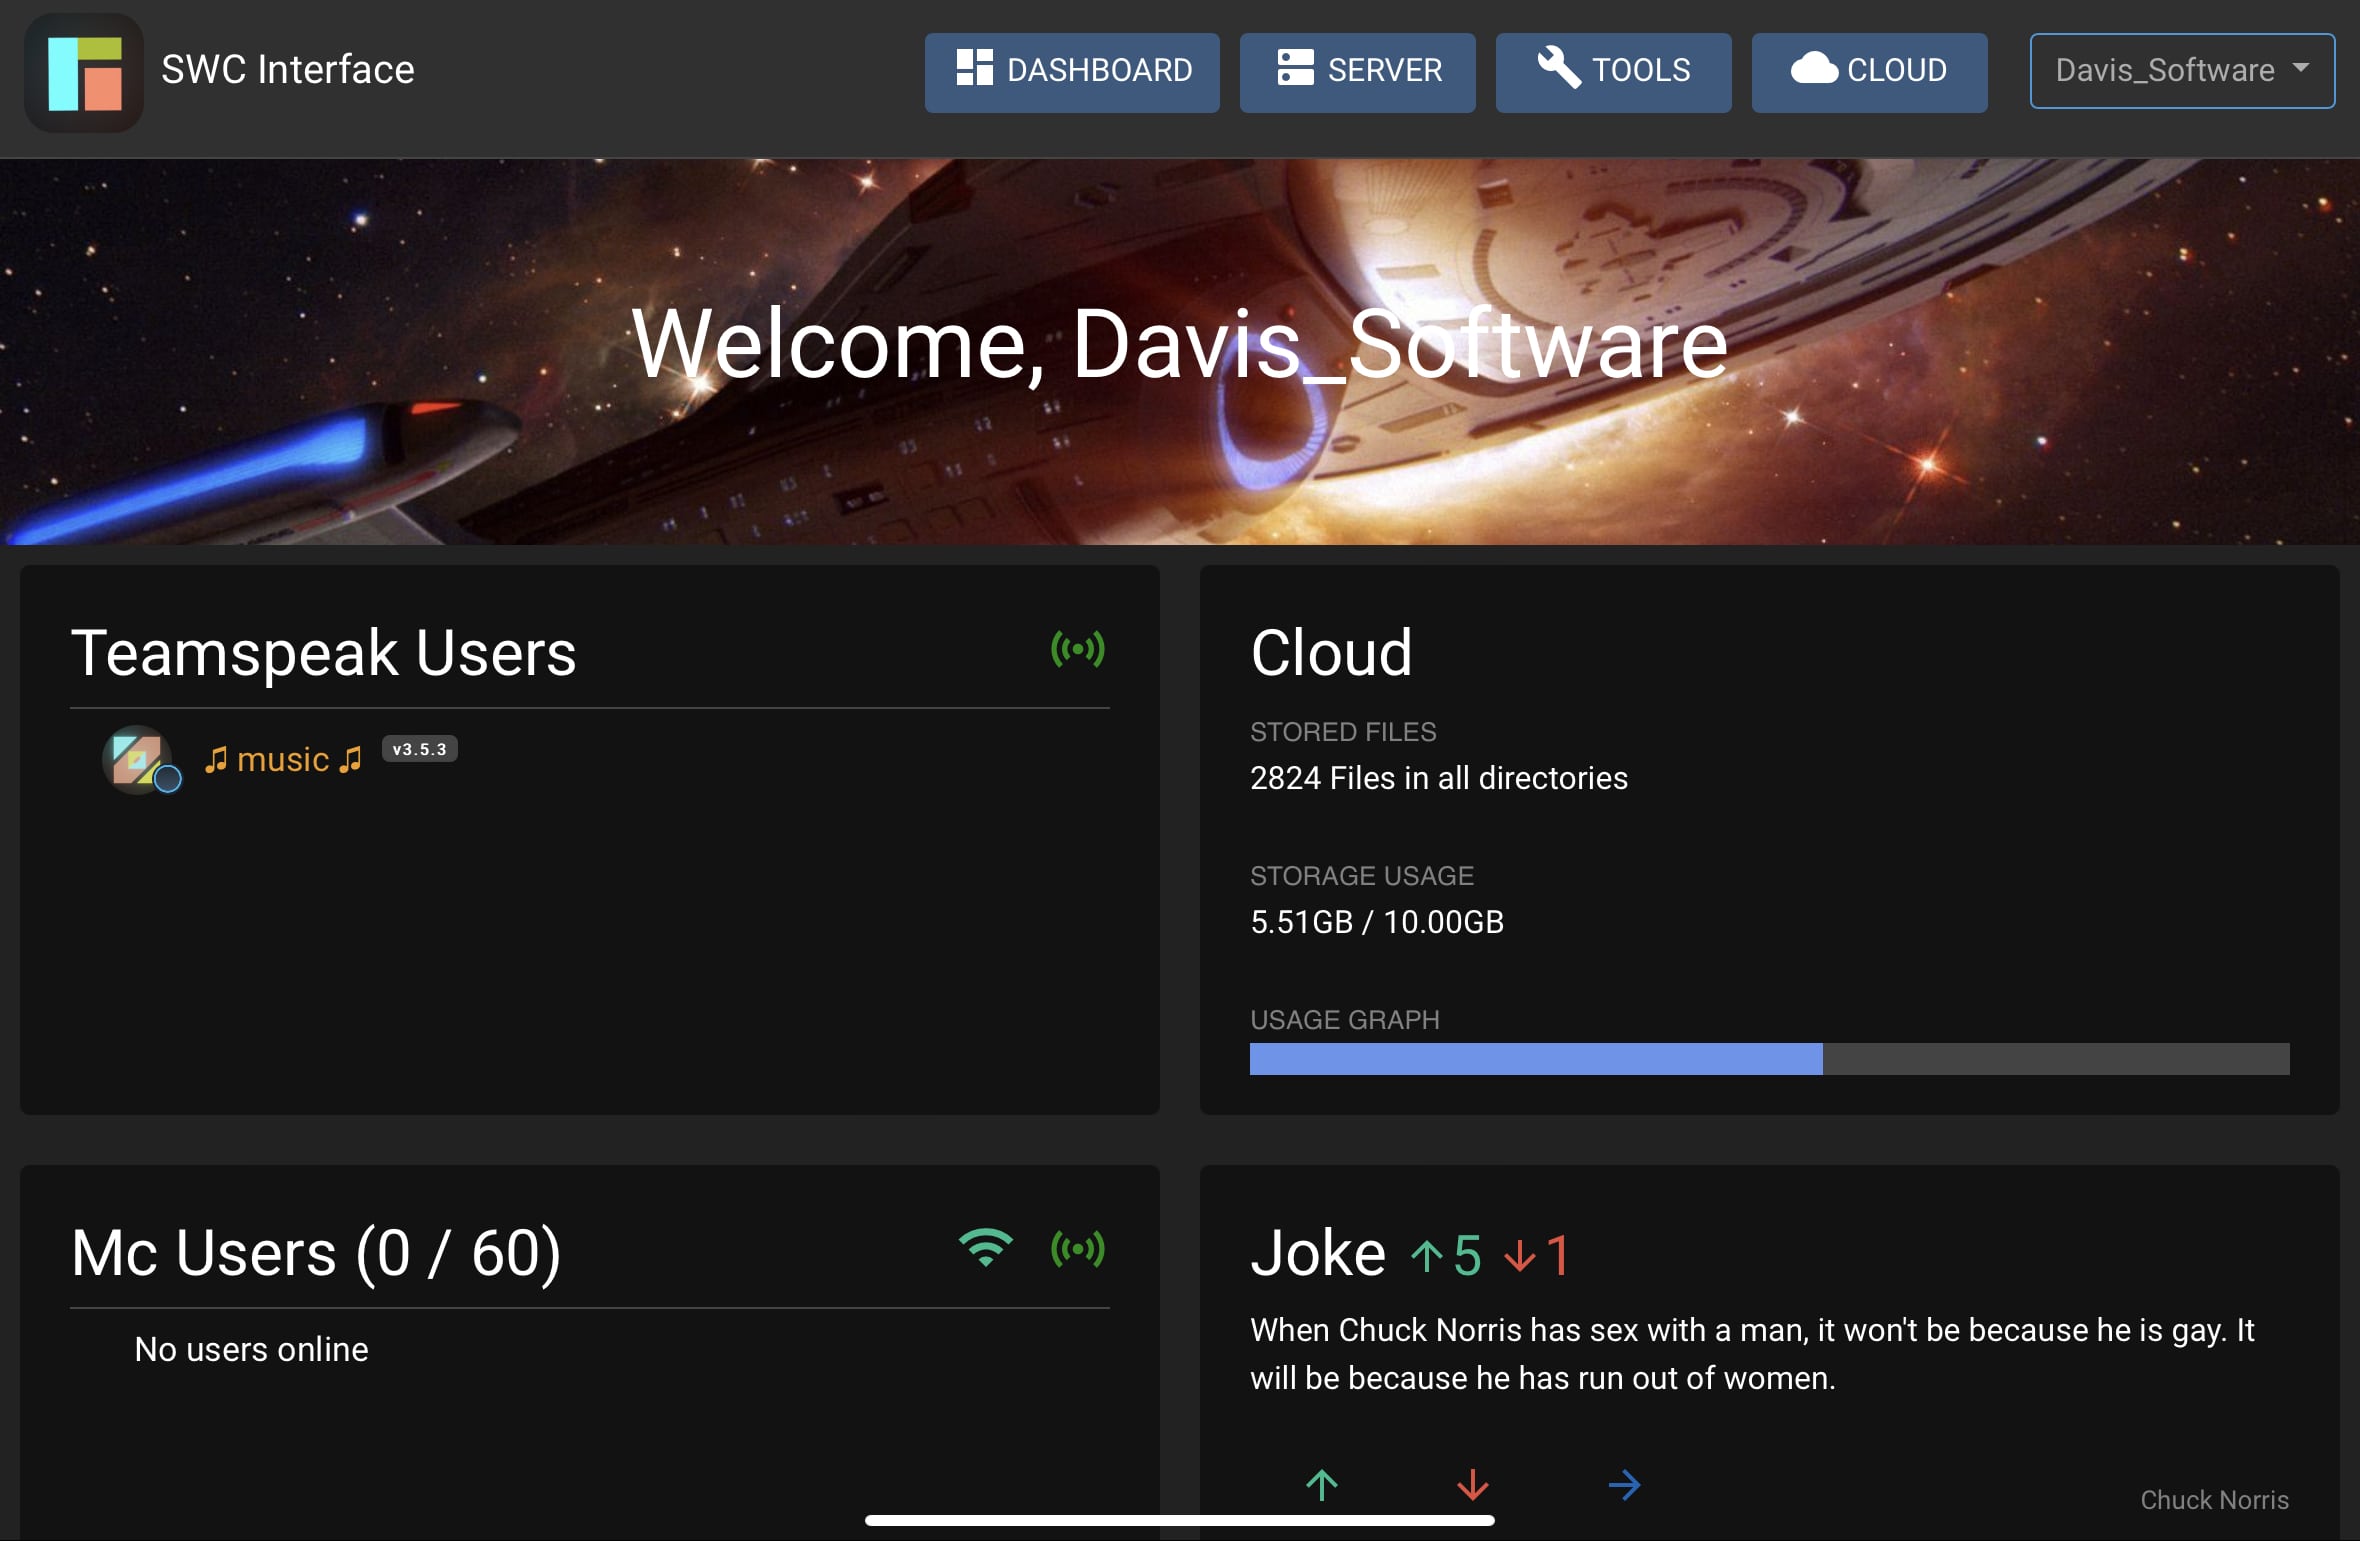Screen dimensions: 2360x1541
Task: Click the Server icon in the navbar
Action: click(1296, 69)
